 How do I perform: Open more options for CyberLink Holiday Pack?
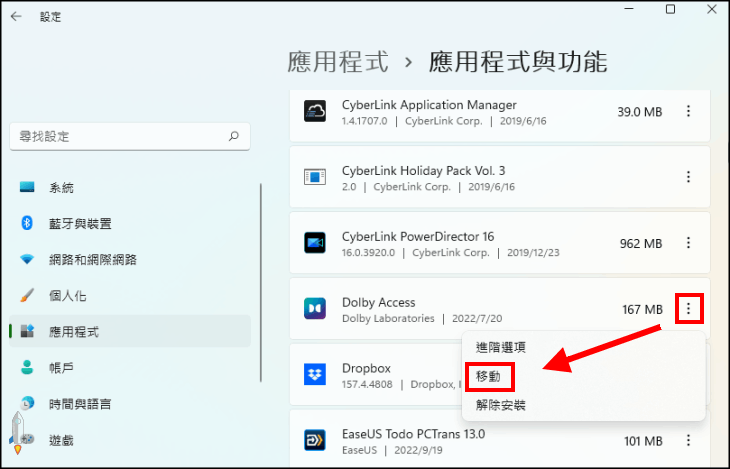pyautogui.click(x=688, y=177)
